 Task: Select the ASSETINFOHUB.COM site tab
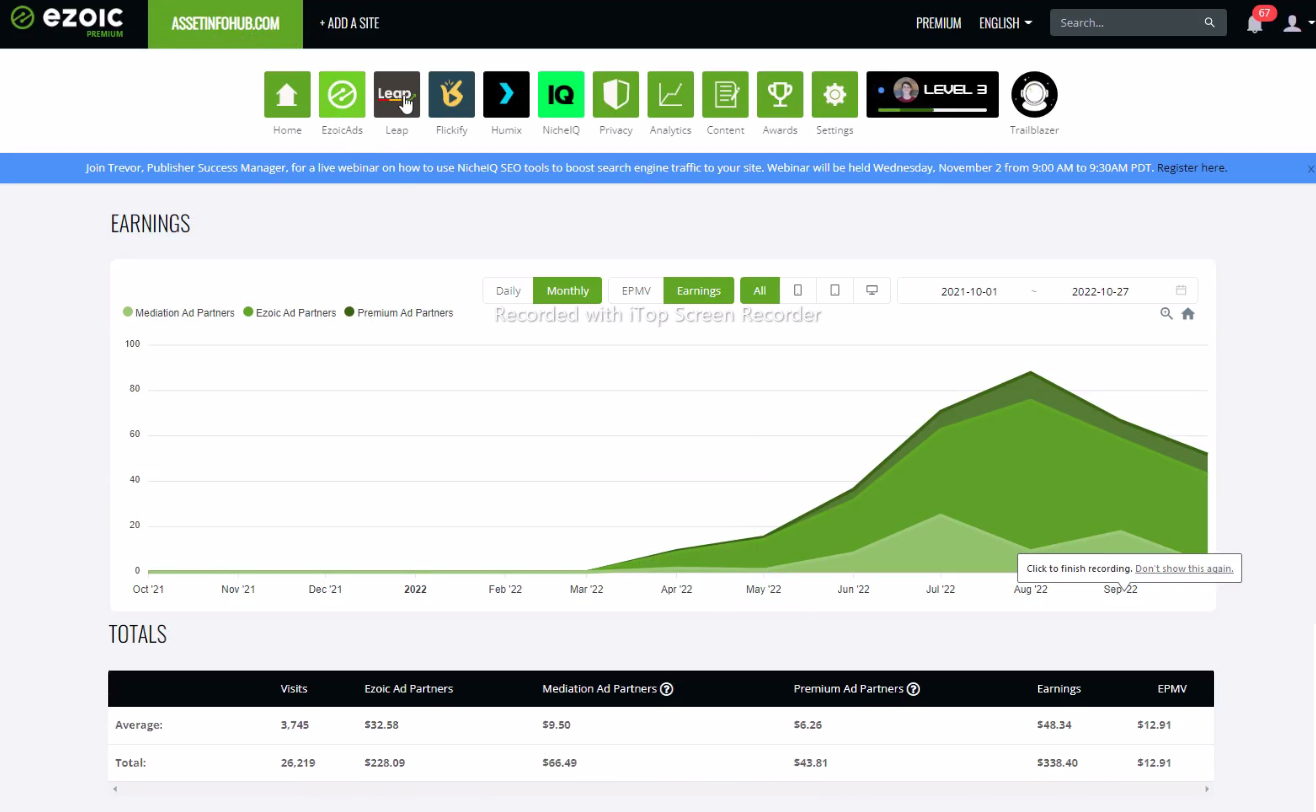[x=225, y=24]
